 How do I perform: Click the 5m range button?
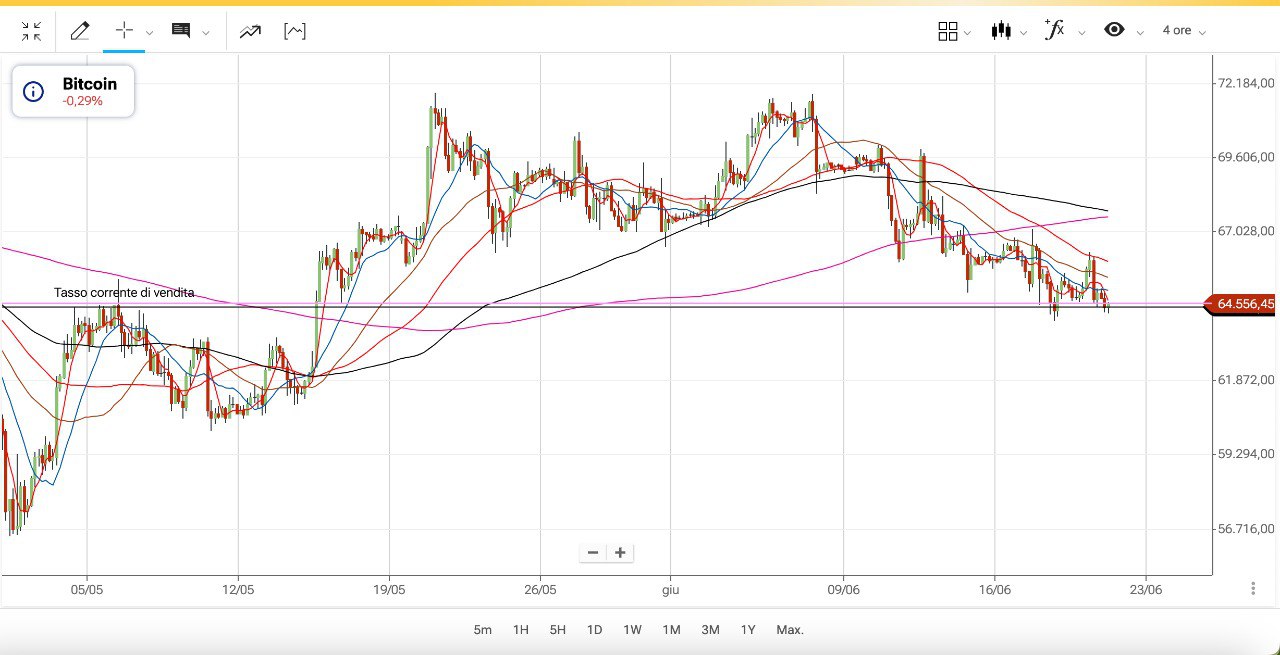point(483,630)
